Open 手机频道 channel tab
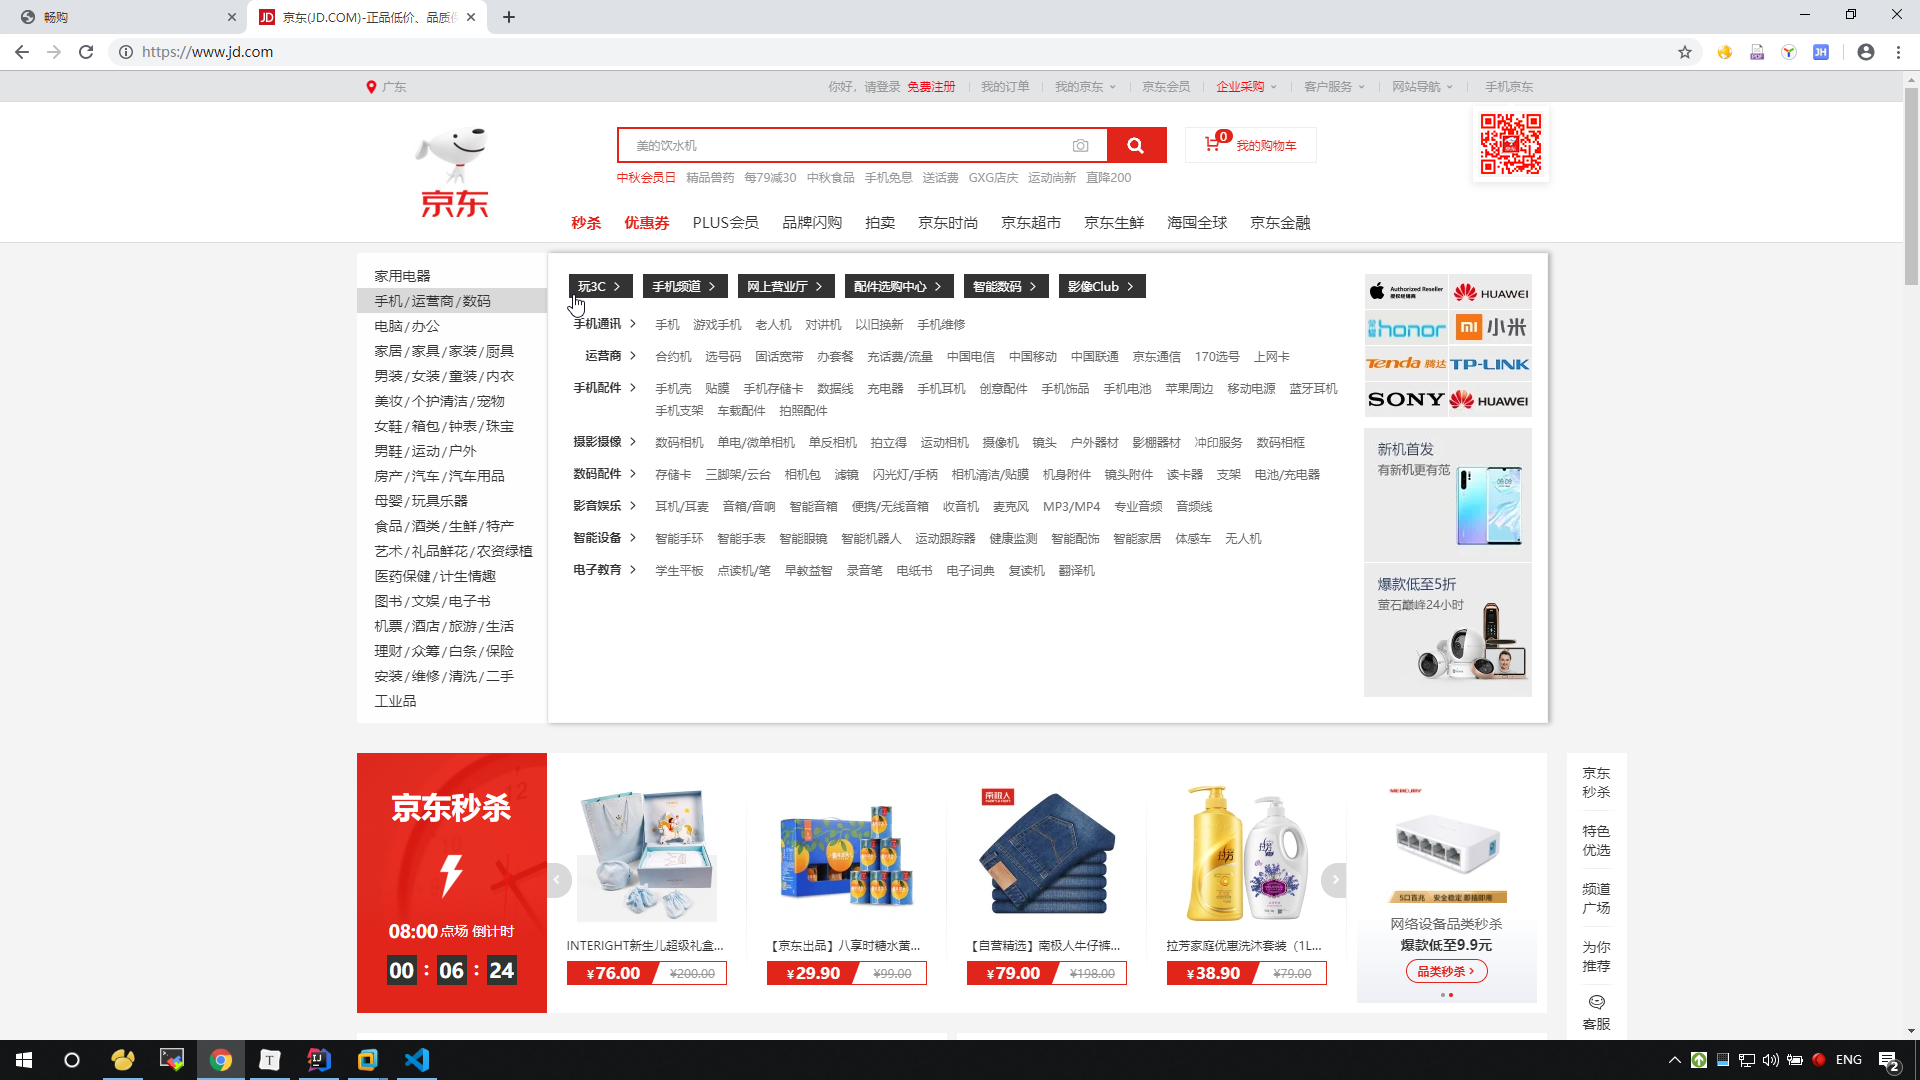1920x1080 pixels. [685, 286]
